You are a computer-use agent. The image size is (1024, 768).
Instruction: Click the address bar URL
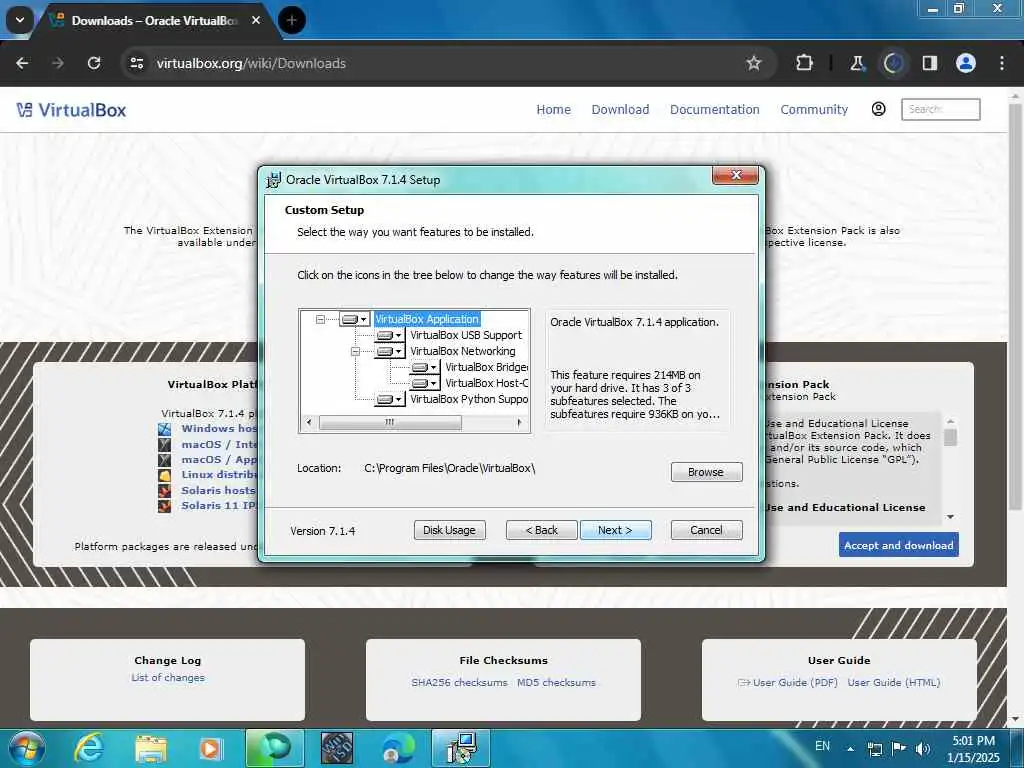pyautogui.click(x=251, y=63)
